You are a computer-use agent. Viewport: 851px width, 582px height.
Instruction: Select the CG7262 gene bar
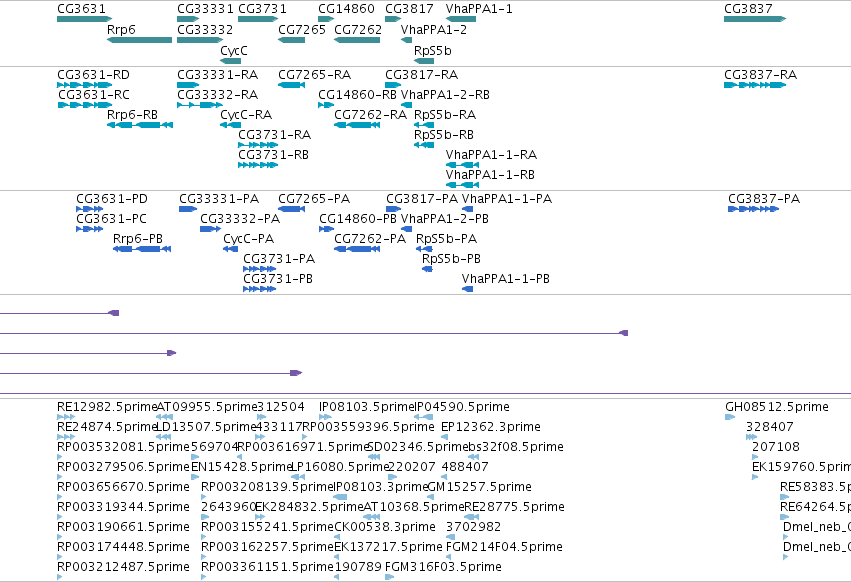(x=357, y=40)
